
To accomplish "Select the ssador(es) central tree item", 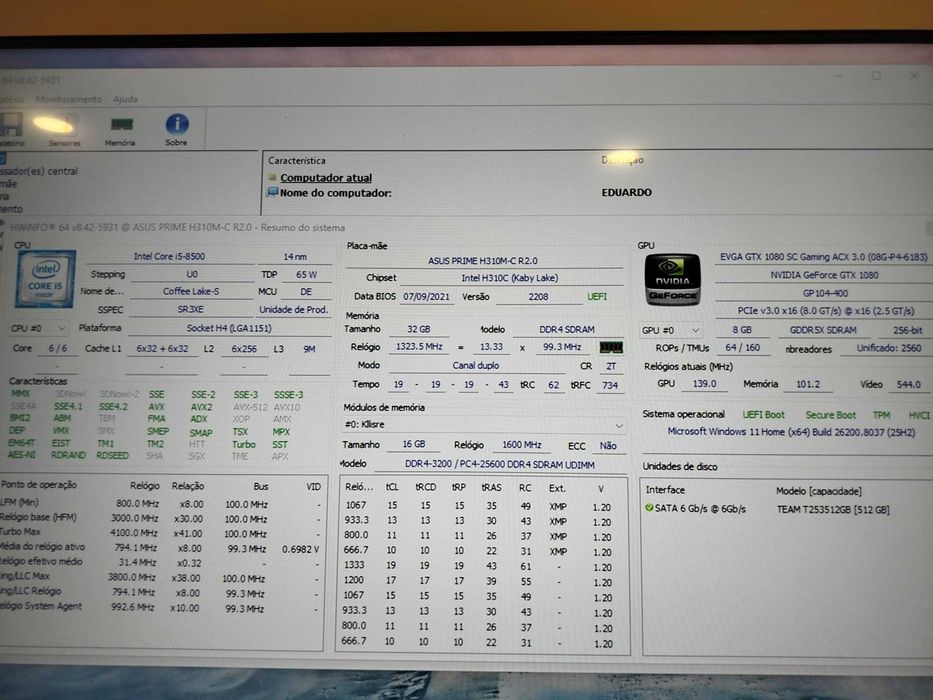I will click(39, 171).
